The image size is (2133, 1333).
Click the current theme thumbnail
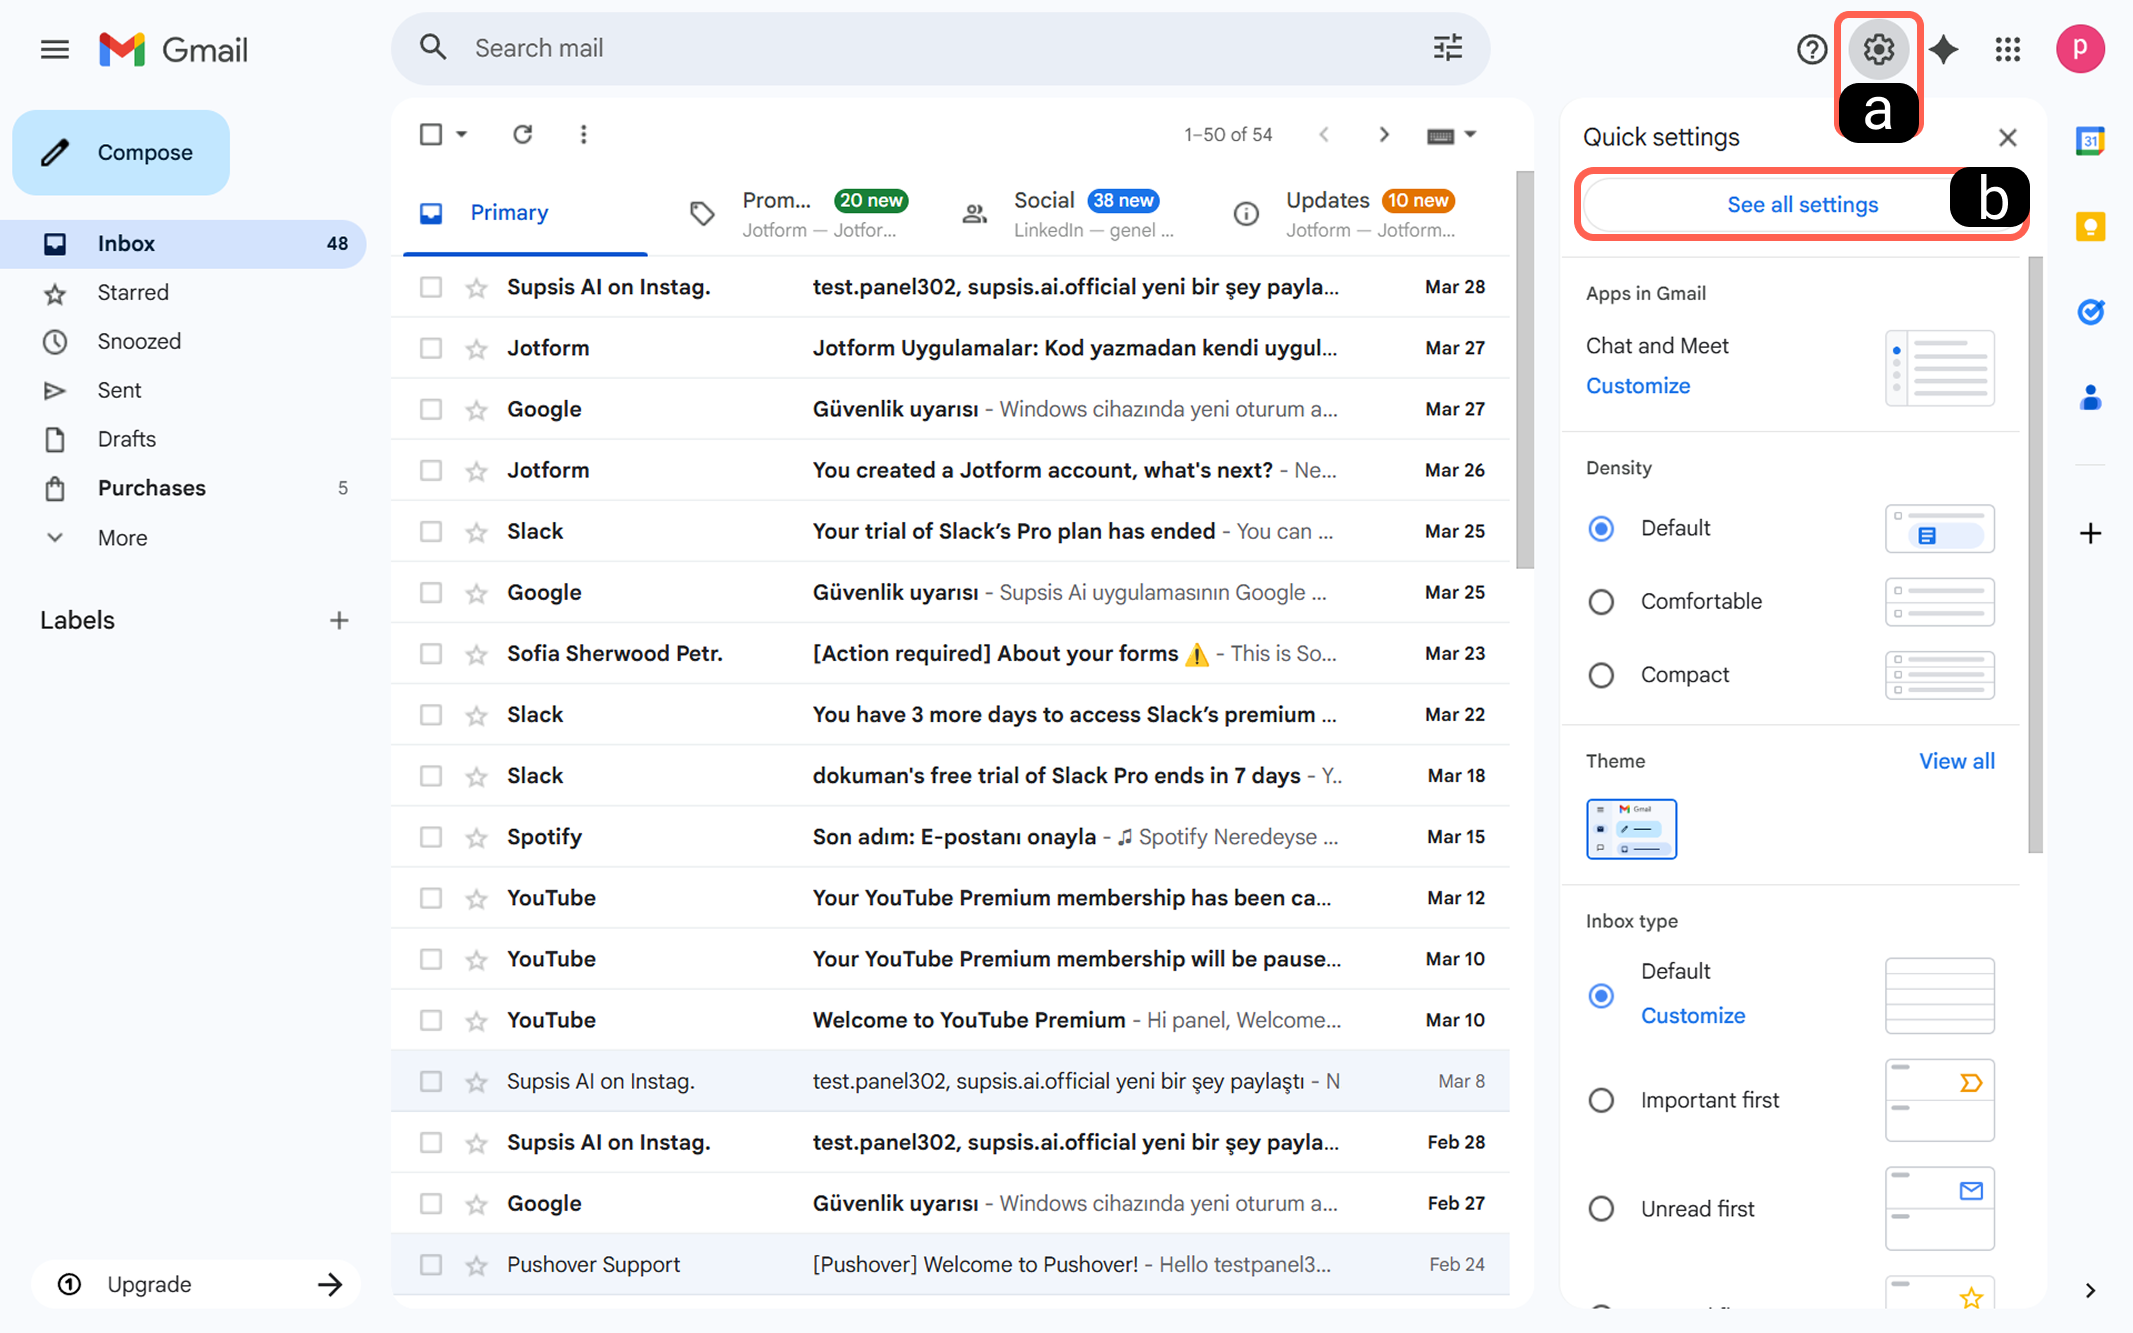pyautogui.click(x=1631, y=829)
